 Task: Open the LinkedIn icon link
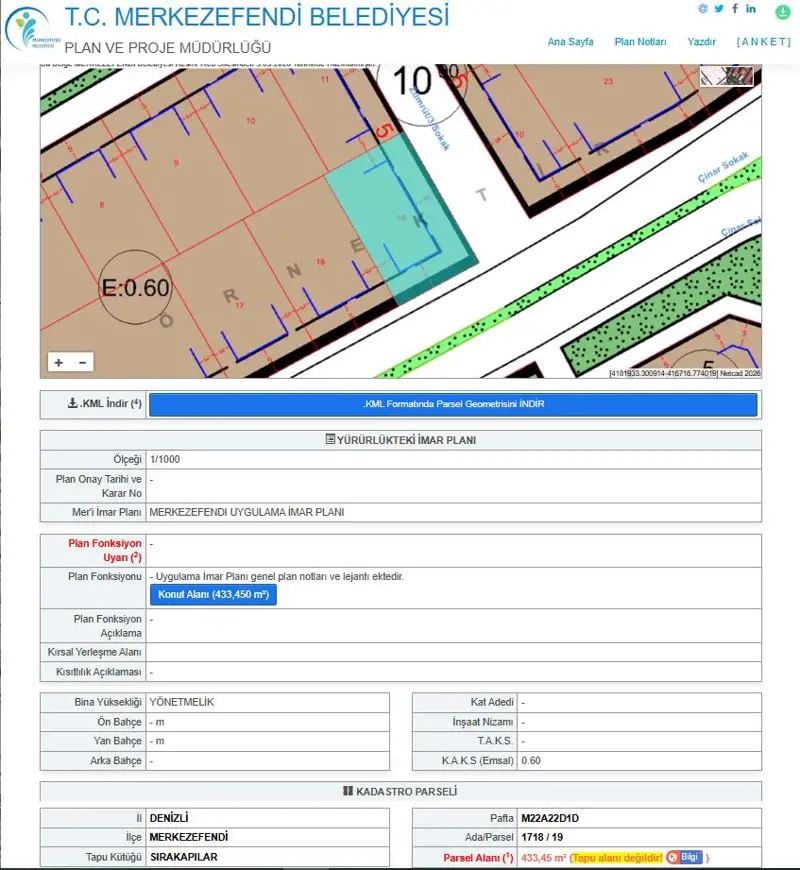tap(751, 8)
